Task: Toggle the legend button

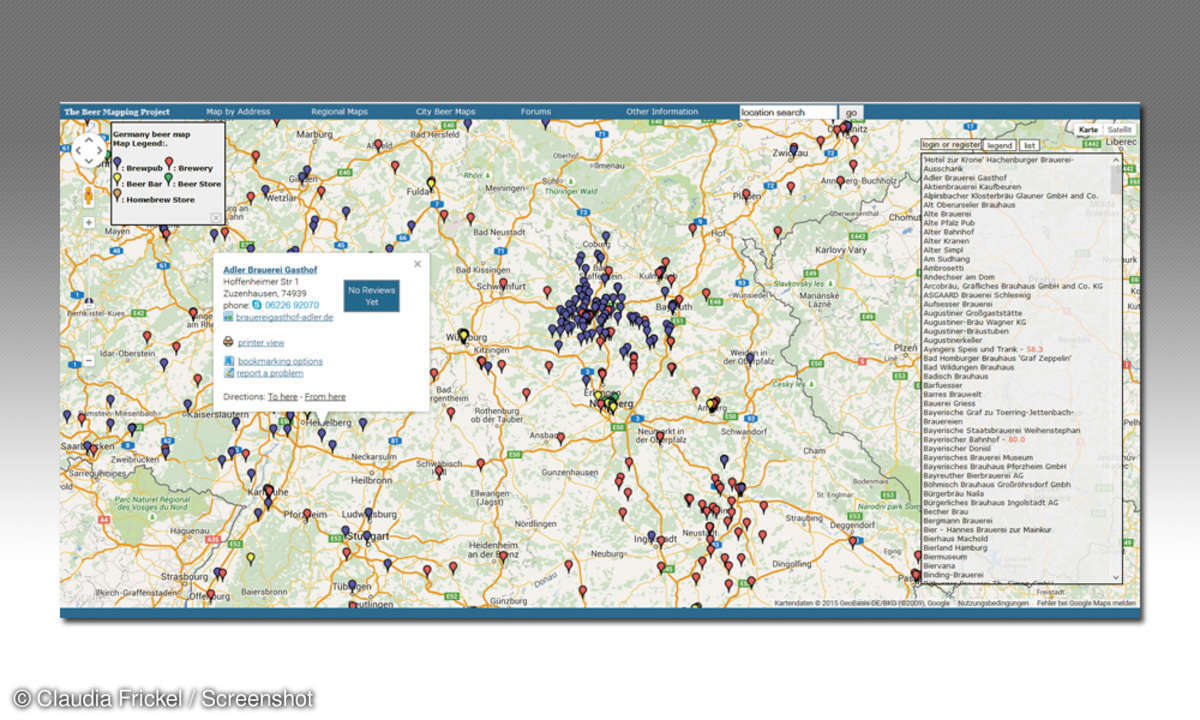Action: click(1000, 145)
